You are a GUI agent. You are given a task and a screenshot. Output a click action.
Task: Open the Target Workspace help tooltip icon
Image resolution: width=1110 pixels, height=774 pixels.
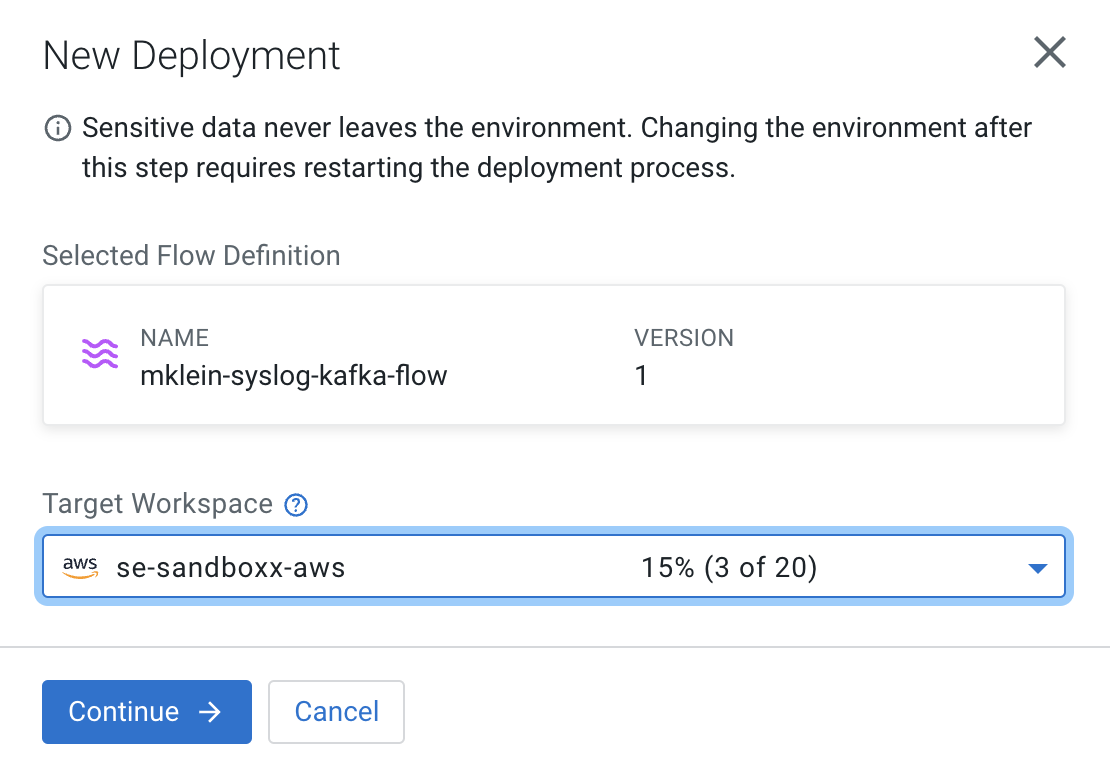click(x=296, y=505)
